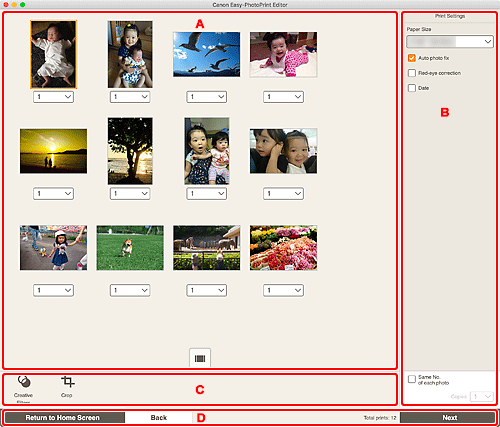
Task: Check Same No. of each photo
Action: (x=412, y=379)
